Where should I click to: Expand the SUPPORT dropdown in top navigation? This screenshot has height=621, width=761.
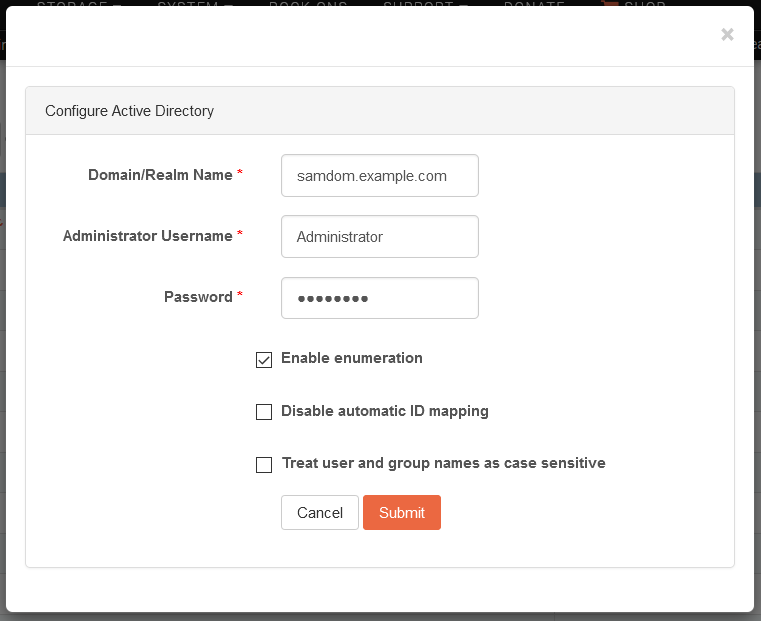click(426, 3)
